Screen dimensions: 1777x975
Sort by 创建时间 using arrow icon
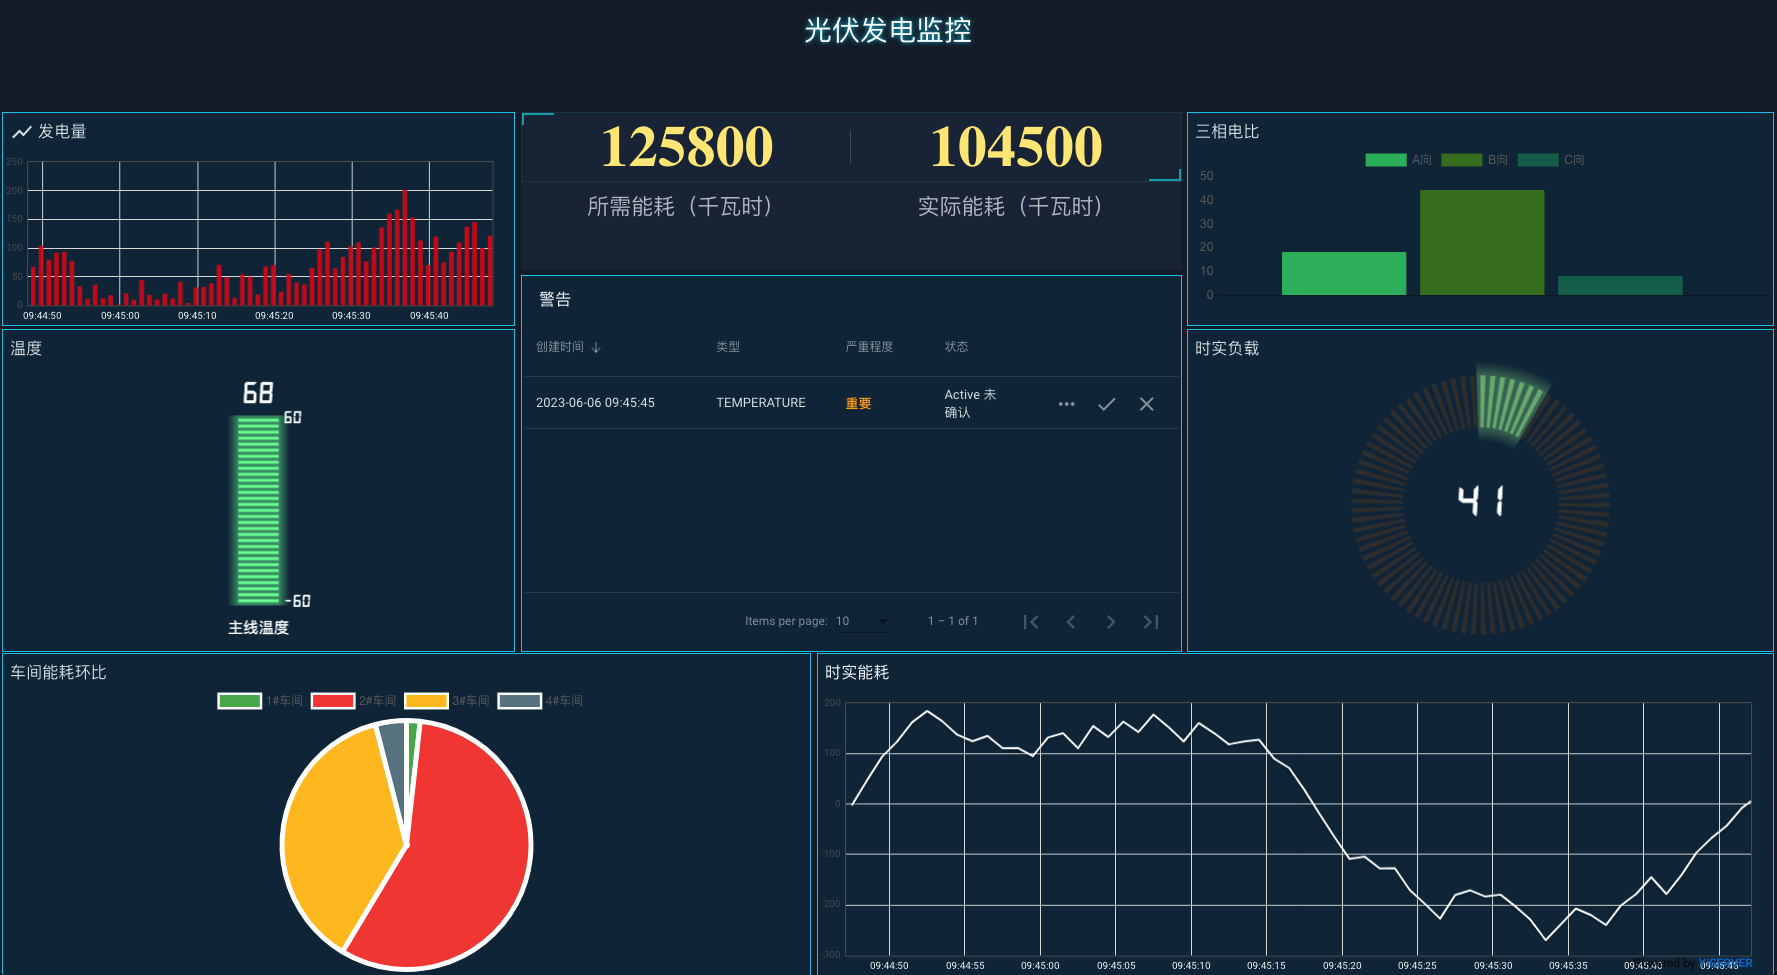coord(596,347)
